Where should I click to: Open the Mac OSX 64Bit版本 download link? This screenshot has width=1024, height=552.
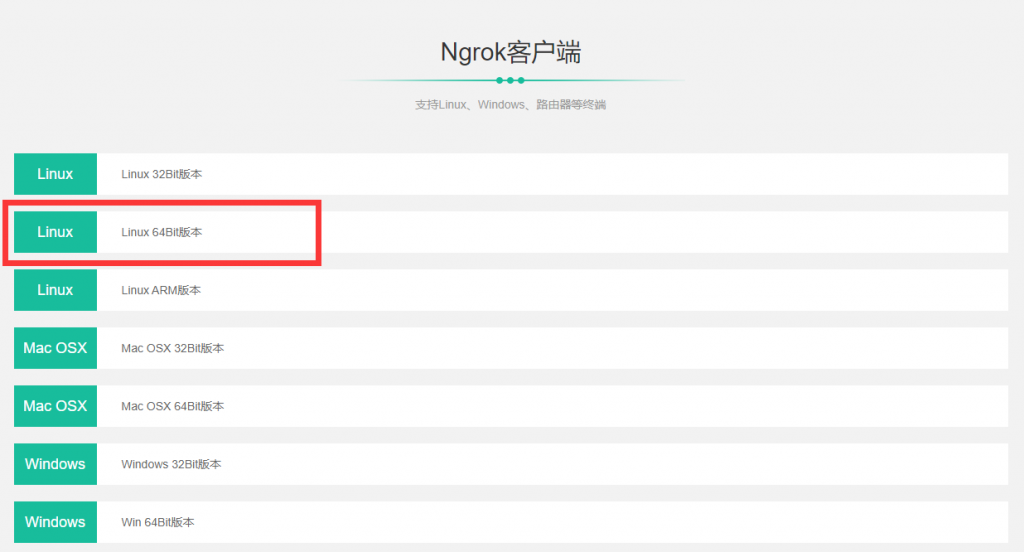pyautogui.click(x=172, y=406)
